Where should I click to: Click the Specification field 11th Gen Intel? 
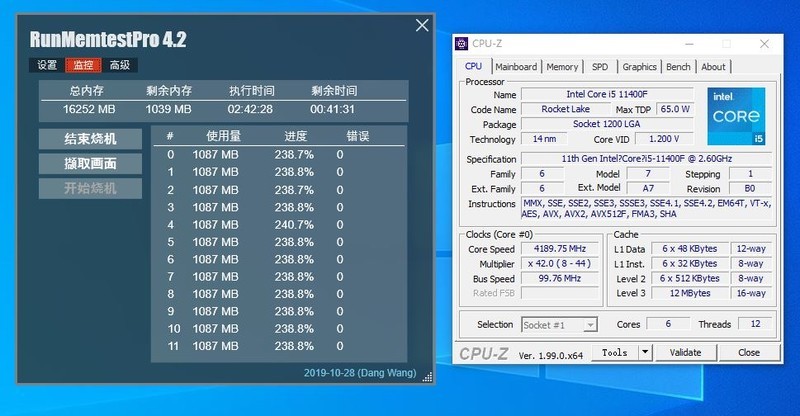click(646, 159)
